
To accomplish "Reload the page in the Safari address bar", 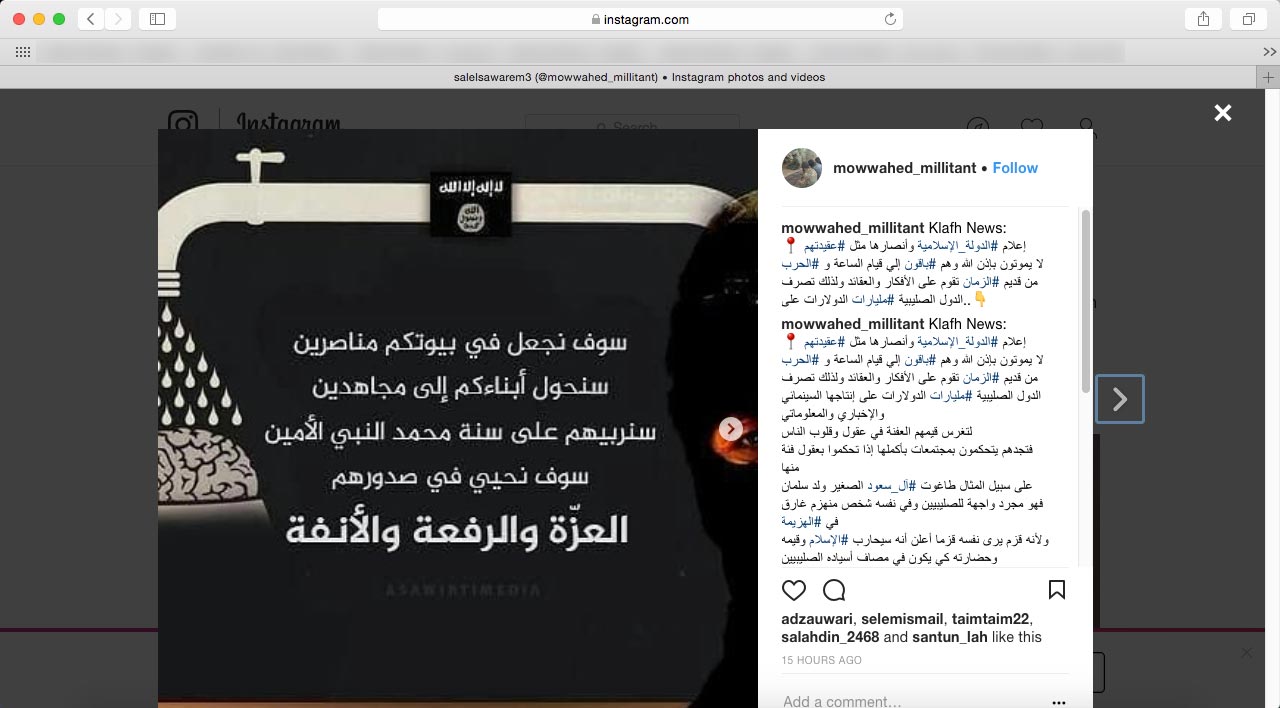I will pos(890,19).
